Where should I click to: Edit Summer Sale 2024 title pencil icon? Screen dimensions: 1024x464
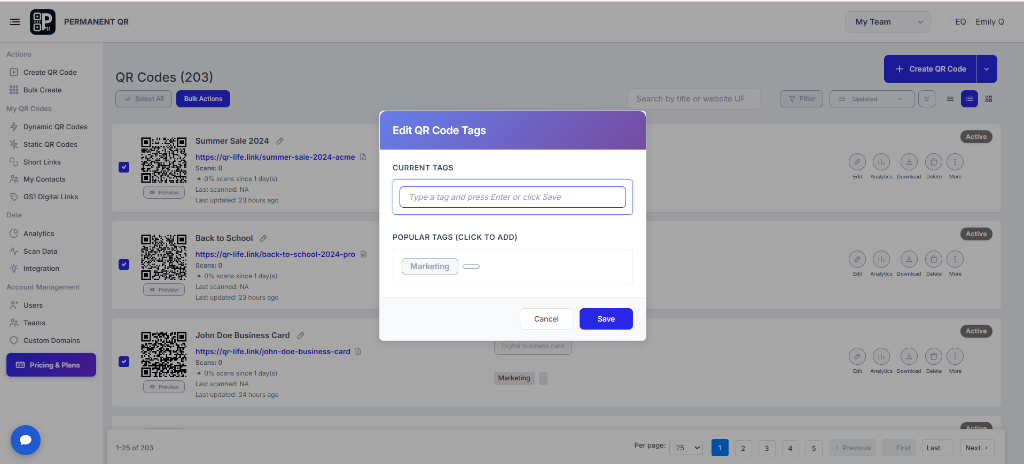click(x=280, y=141)
